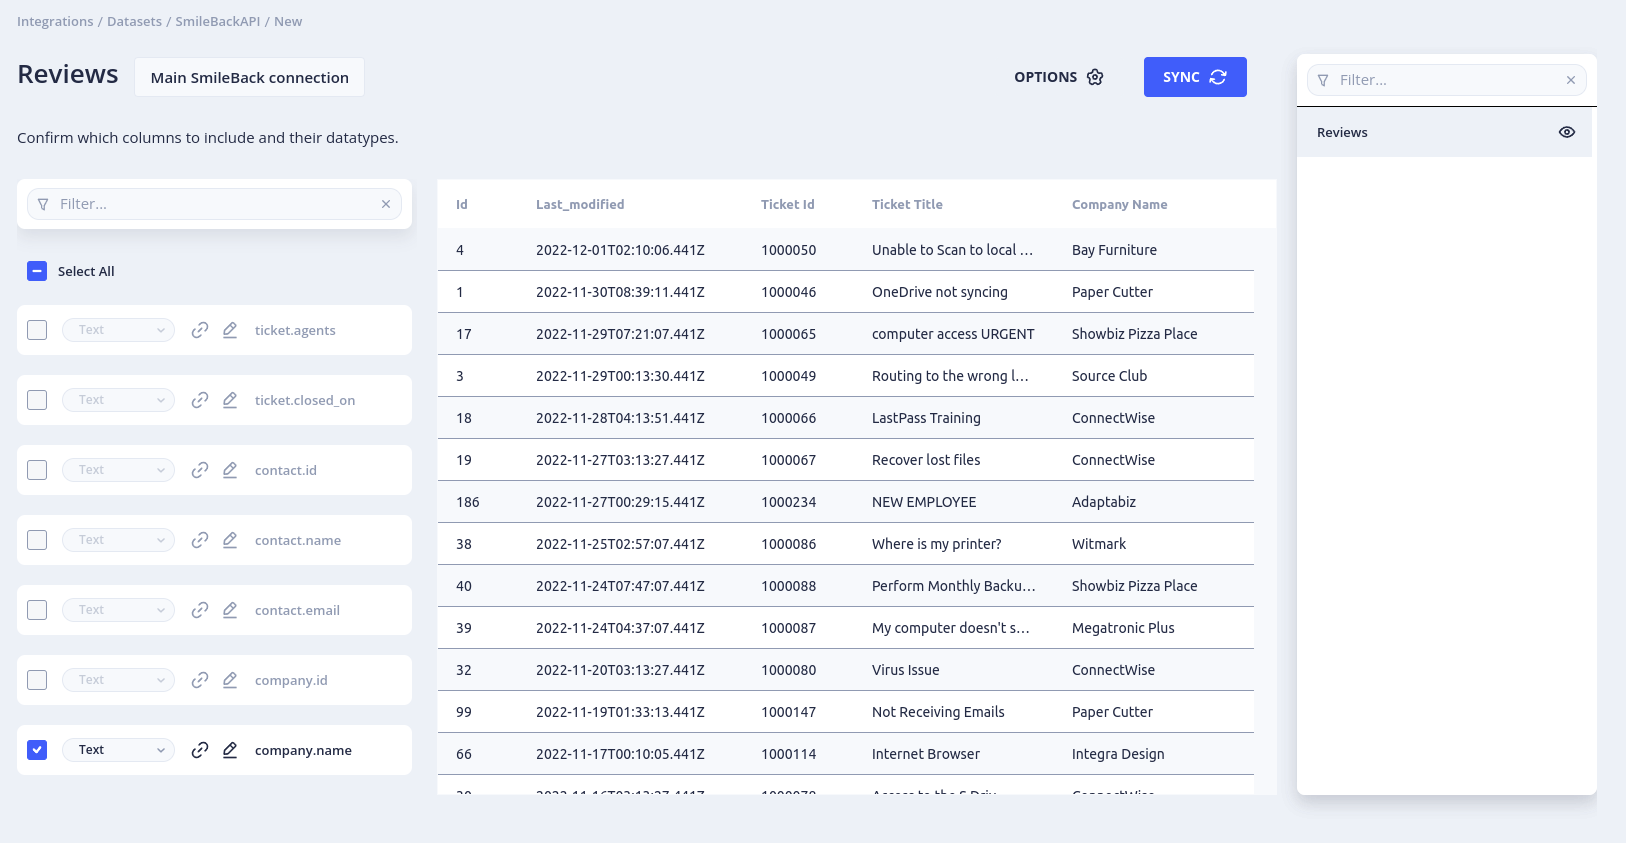1626x843 pixels.
Task: Sort table by Last_modified column header
Action: click(x=579, y=204)
